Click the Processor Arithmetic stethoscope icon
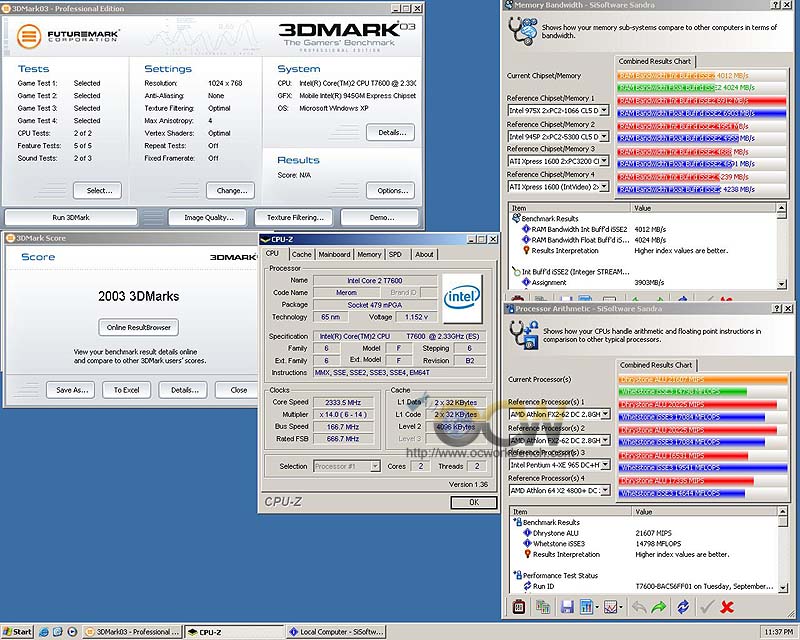800x640 pixels. (x=523, y=335)
